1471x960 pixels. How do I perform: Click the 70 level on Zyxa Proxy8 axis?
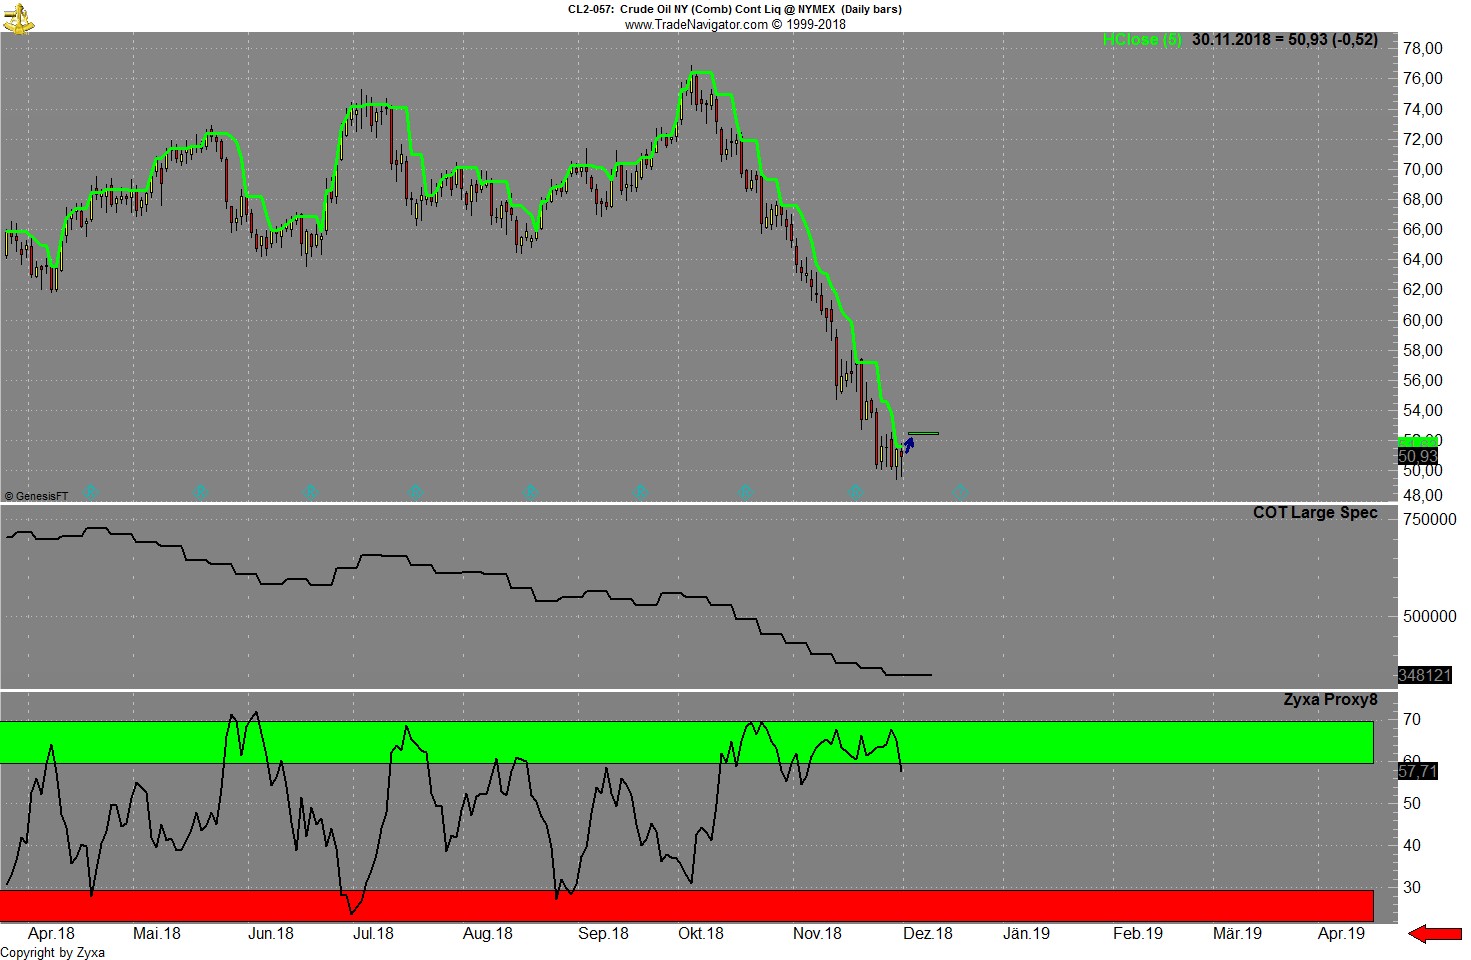[1412, 719]
